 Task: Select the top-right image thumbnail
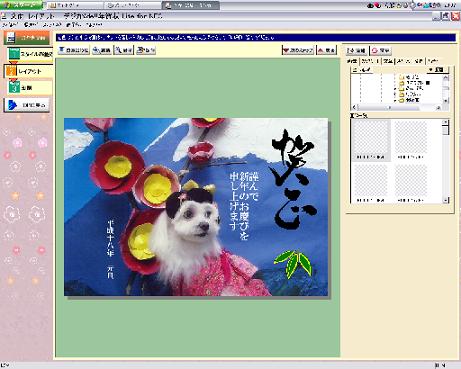pos(411,140)
